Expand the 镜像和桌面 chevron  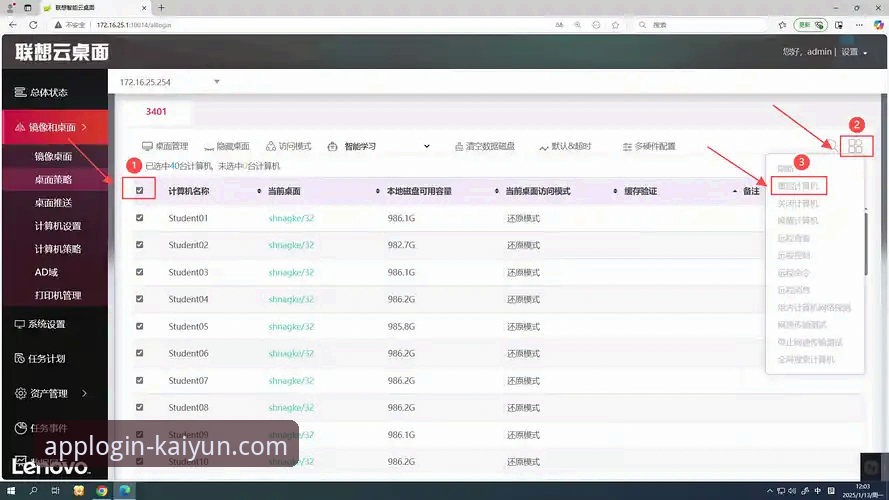pyautogui.click(x=84, y=127)
